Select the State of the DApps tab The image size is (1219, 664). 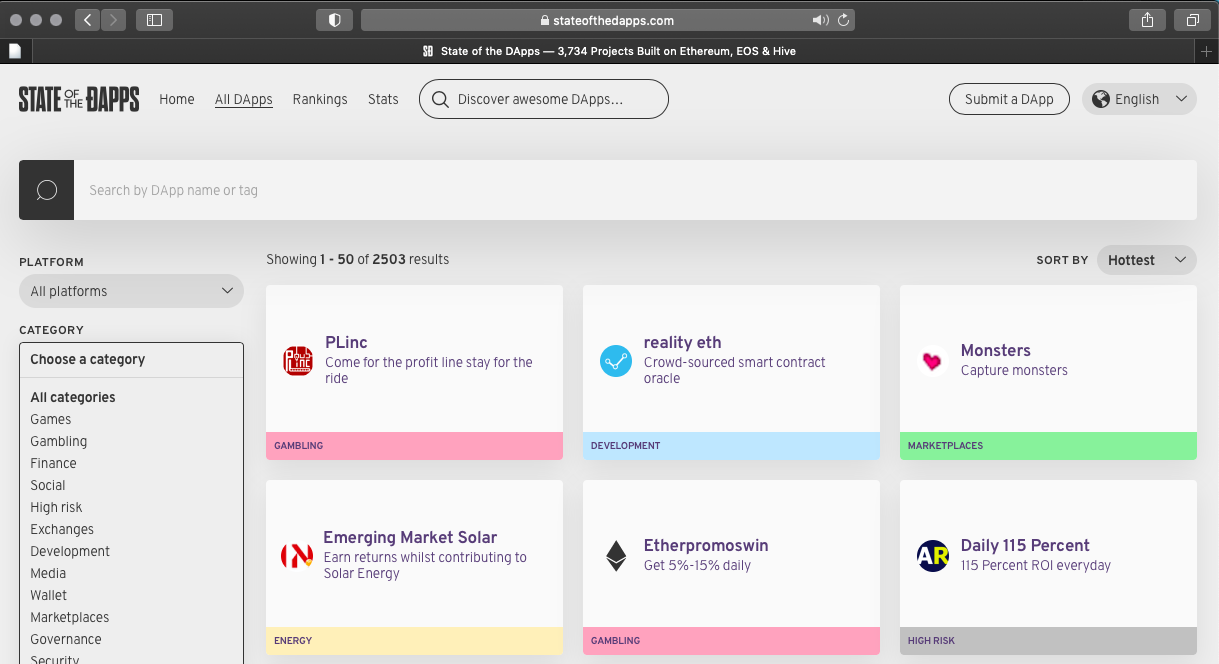point(609,51)
